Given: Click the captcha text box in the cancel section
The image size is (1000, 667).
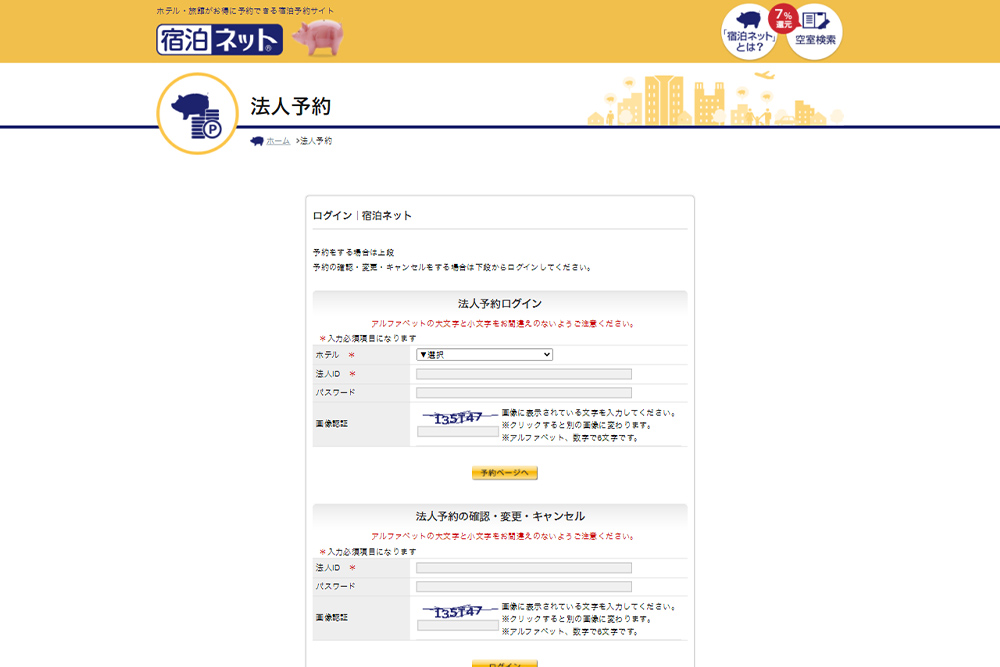Looking at the screenshot, I should [x=458, y=626].
